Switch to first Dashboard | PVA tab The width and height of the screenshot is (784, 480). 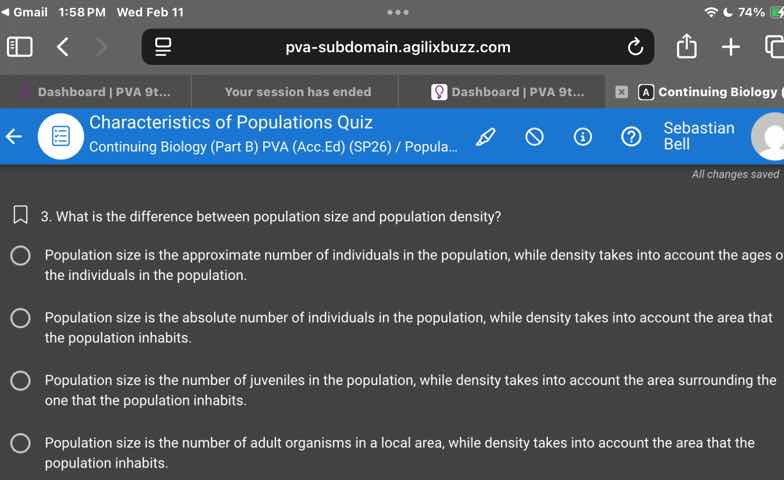point(95,92)
